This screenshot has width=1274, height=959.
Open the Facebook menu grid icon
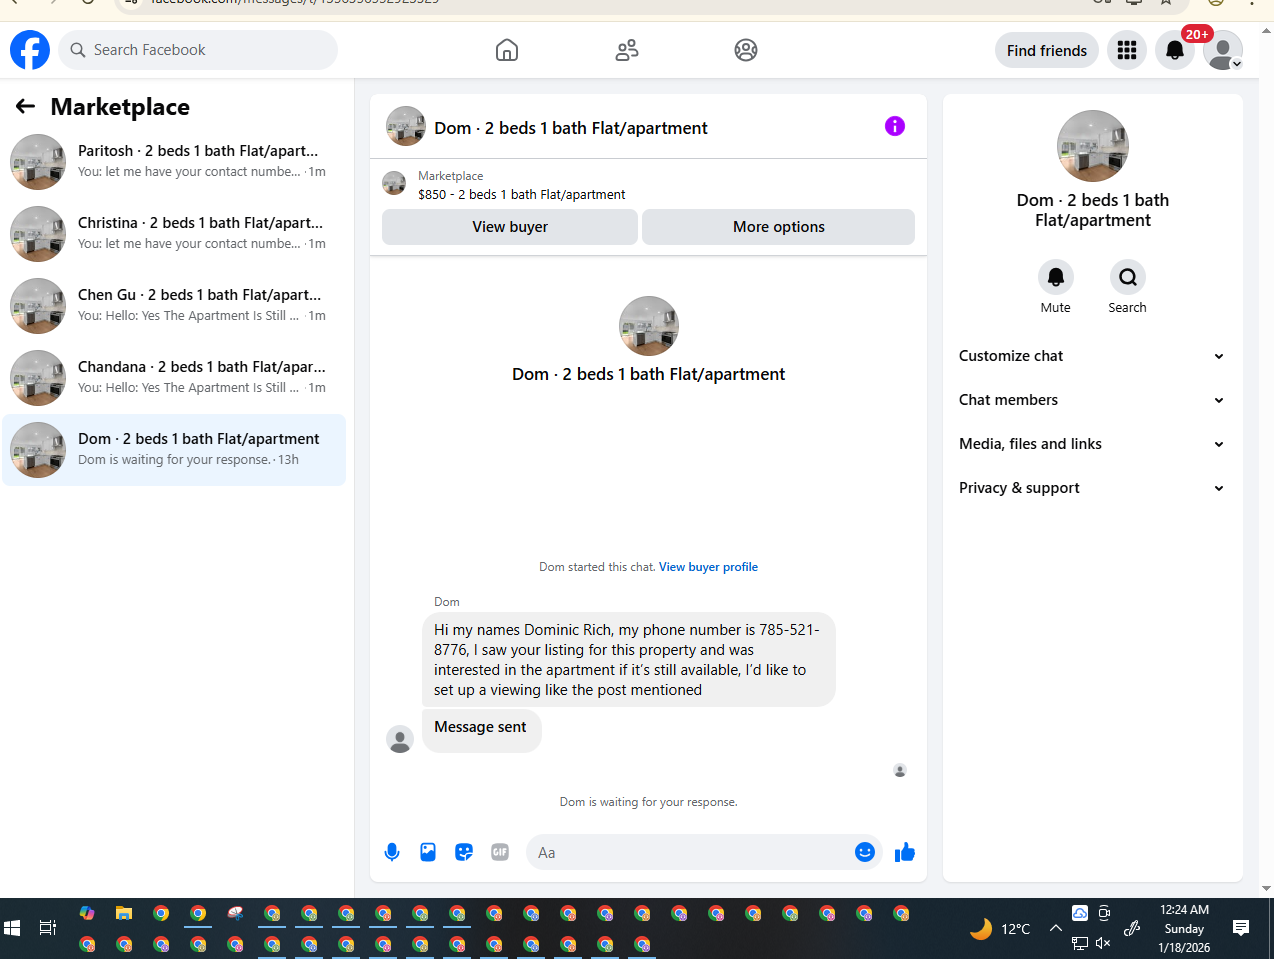1127,50
